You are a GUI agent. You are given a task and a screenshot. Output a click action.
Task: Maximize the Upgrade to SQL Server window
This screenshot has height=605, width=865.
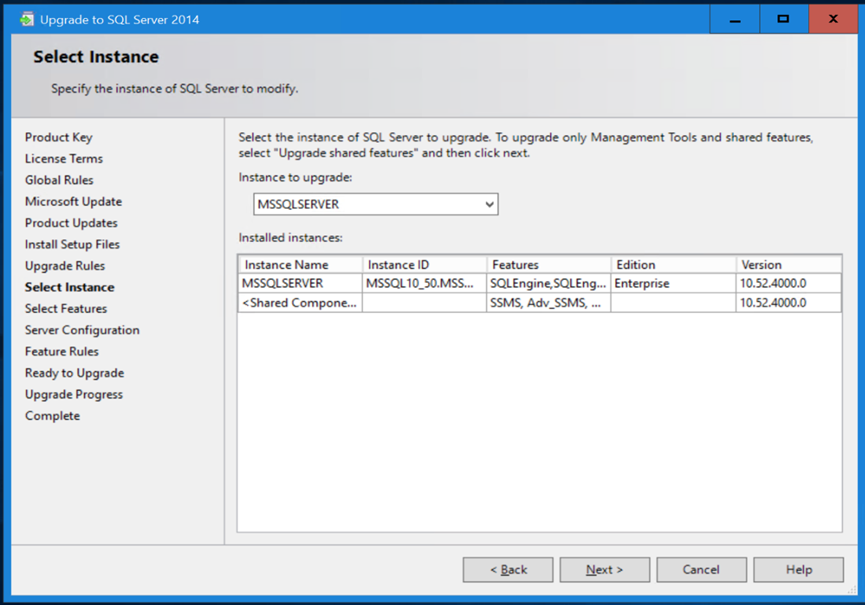(x=783, y=19)
